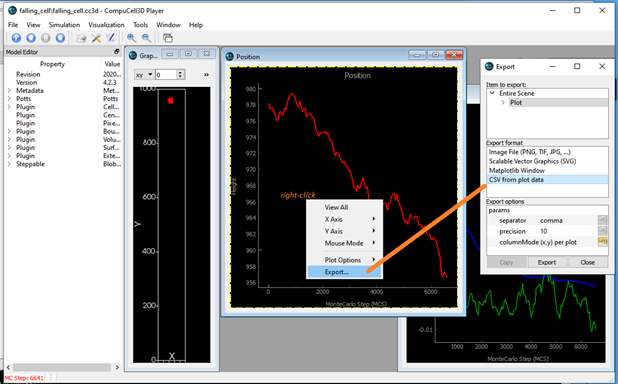The image size is (618, 384).
Task: Float the Model Editor panel with the undock icon
Action: click(117, 52)
